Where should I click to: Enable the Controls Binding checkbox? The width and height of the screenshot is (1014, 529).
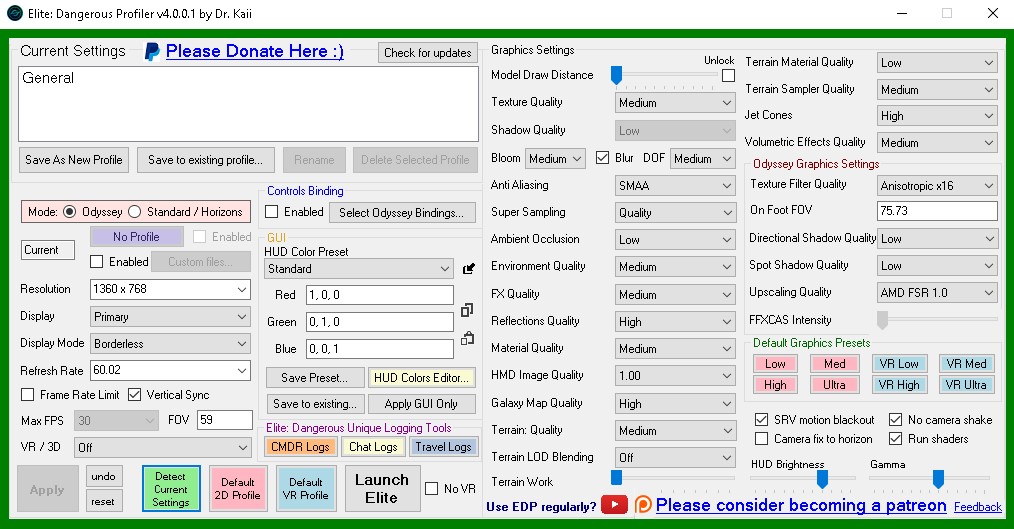click(x=272, y=211)
